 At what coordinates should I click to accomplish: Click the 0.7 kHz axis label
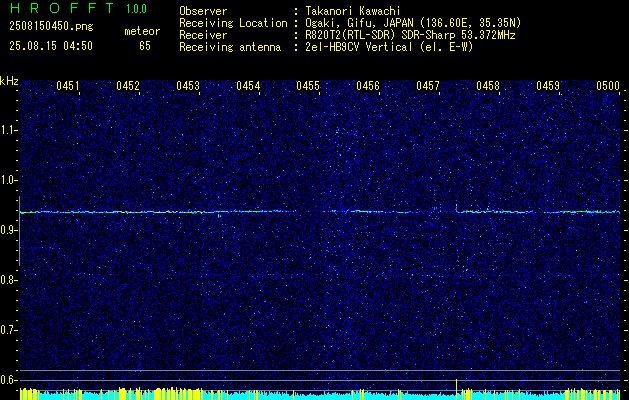8,330
